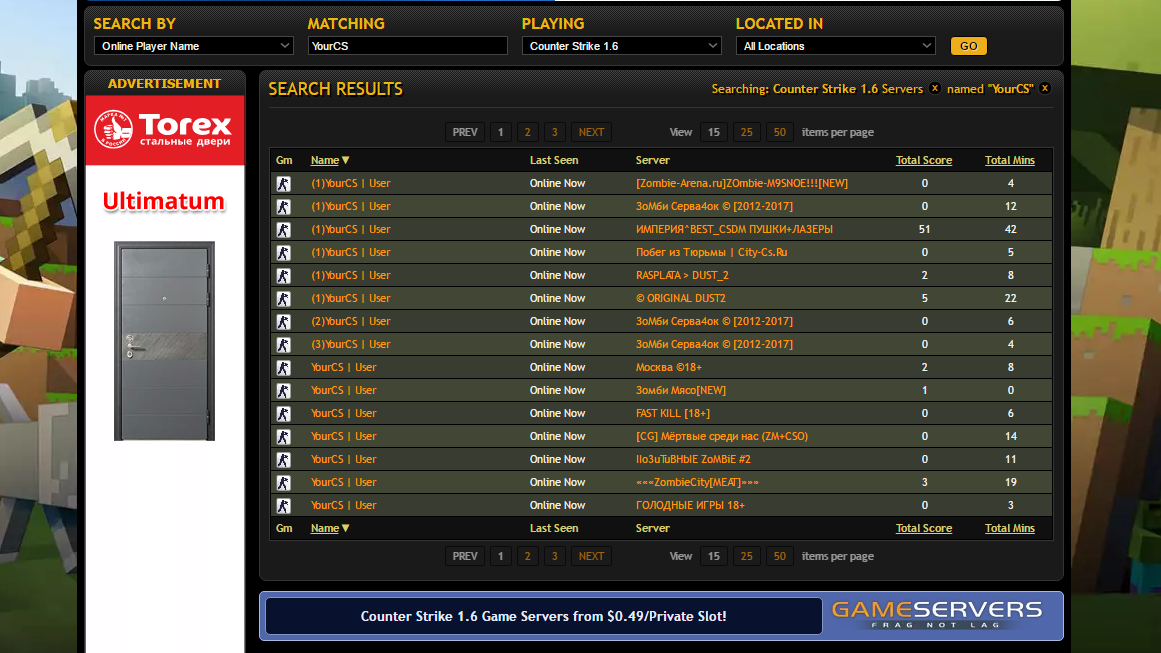Click game icon in Москва ©18+ row
Viewport: 1161px width, 653px height.
tap(284, 367)
